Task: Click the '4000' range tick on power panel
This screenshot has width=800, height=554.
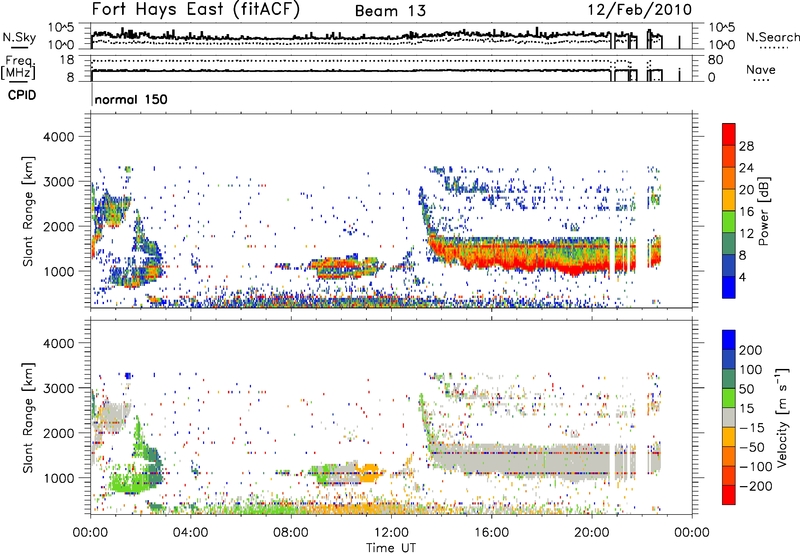Action: 59,137
